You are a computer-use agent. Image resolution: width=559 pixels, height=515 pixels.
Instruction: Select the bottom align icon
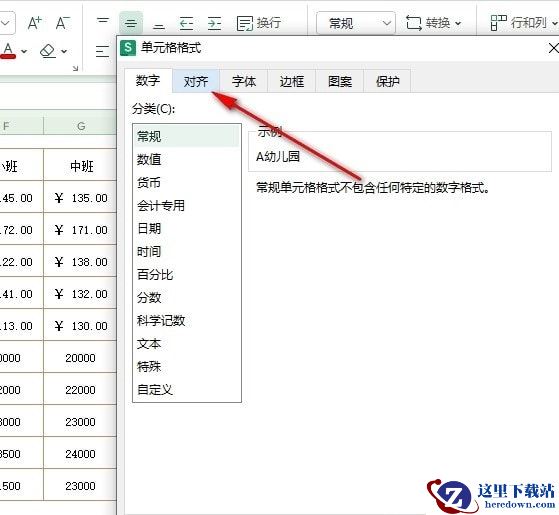click(159, 26)
